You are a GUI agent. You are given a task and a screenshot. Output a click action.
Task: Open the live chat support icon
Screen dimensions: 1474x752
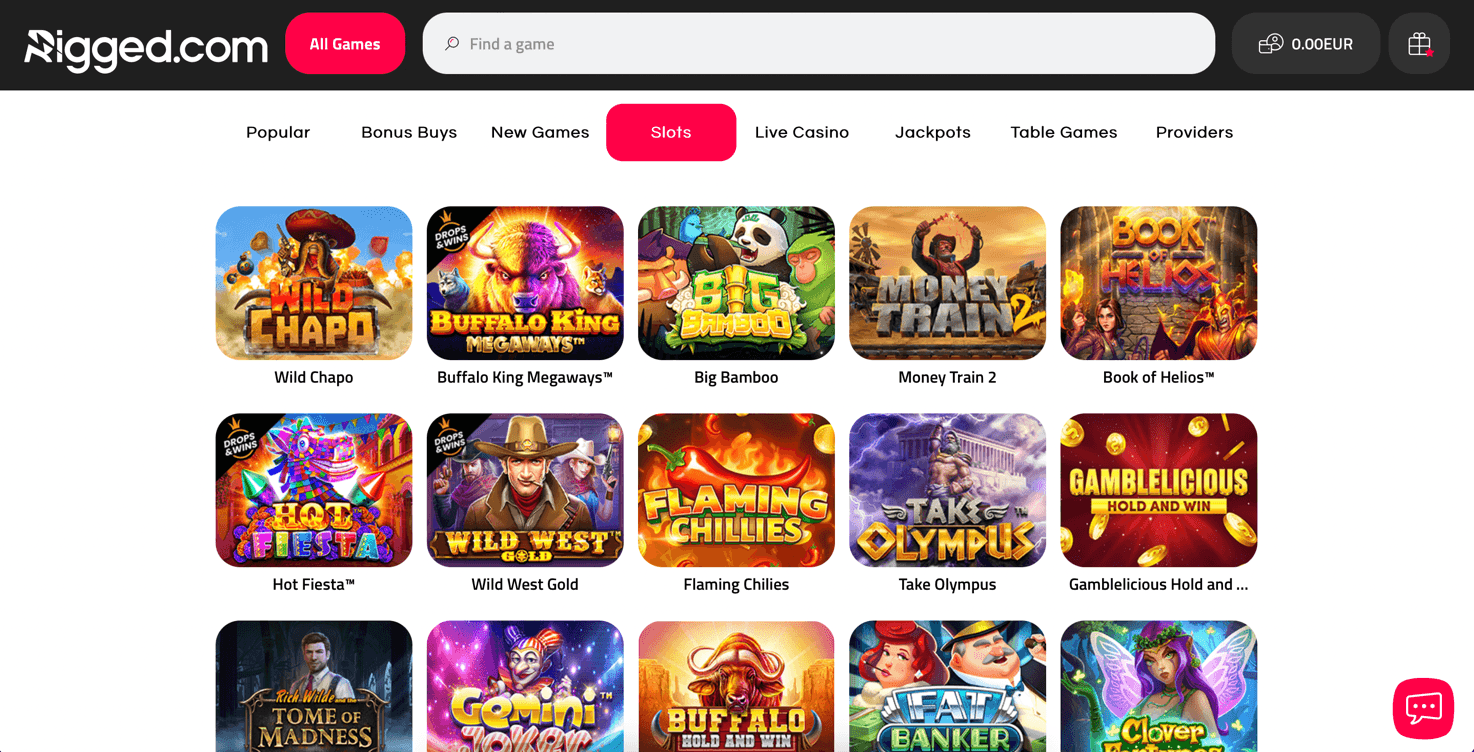click(1423, 708)
